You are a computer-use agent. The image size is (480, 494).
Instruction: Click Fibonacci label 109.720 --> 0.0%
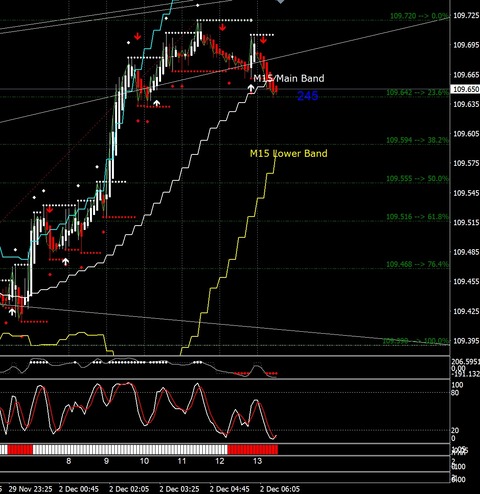(419, 16)
